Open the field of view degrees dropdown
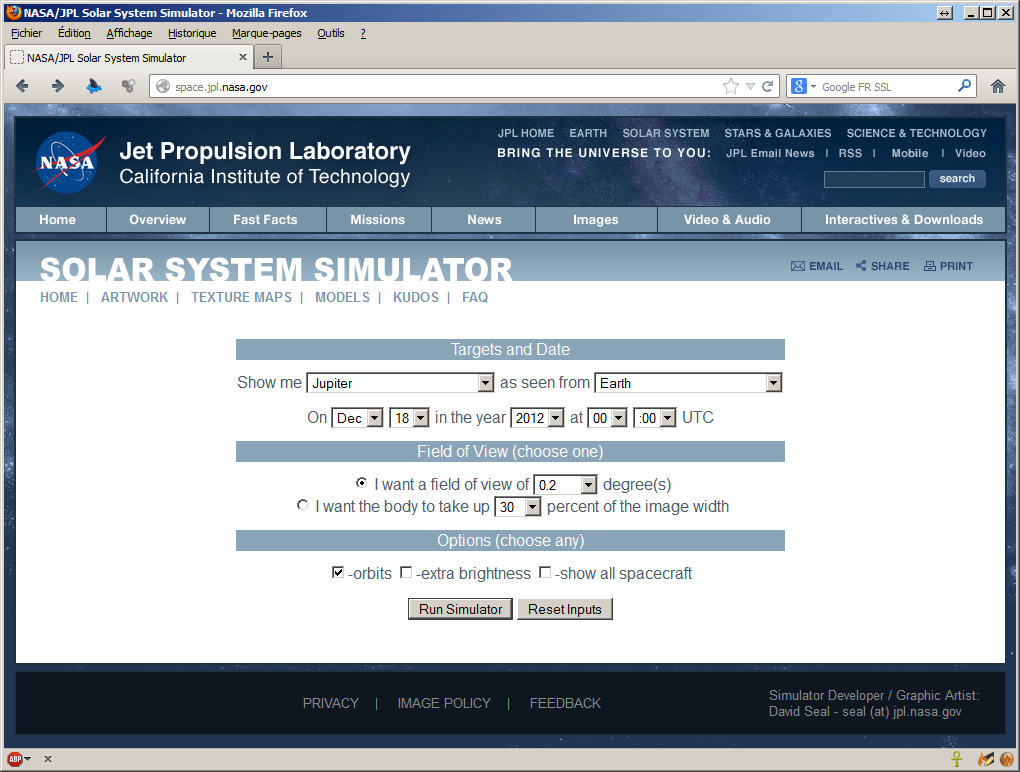The height and width of the screenshot is (772, 1020). (x=565, y=485)
